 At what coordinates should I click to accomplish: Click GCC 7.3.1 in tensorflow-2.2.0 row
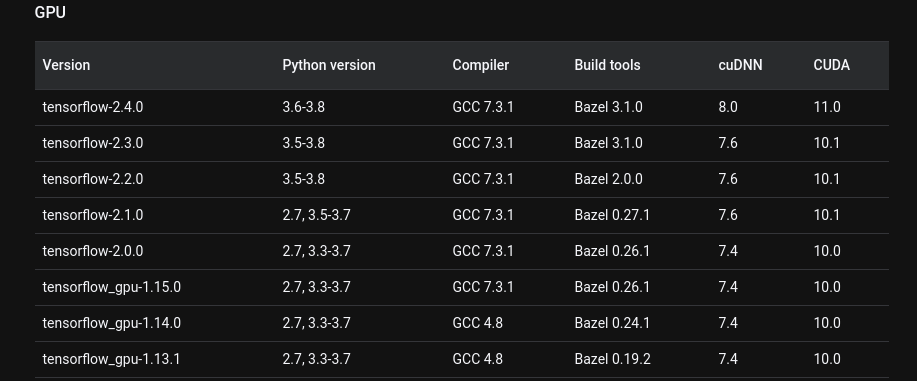pos(483,179)
